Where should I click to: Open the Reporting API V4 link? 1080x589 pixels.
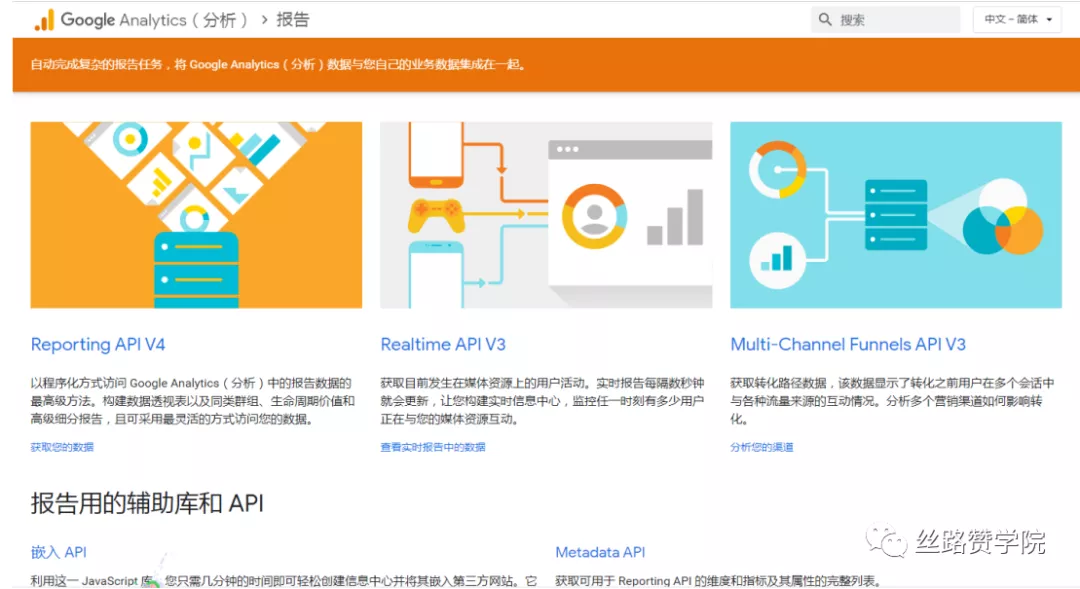click(x=98, y=344)
